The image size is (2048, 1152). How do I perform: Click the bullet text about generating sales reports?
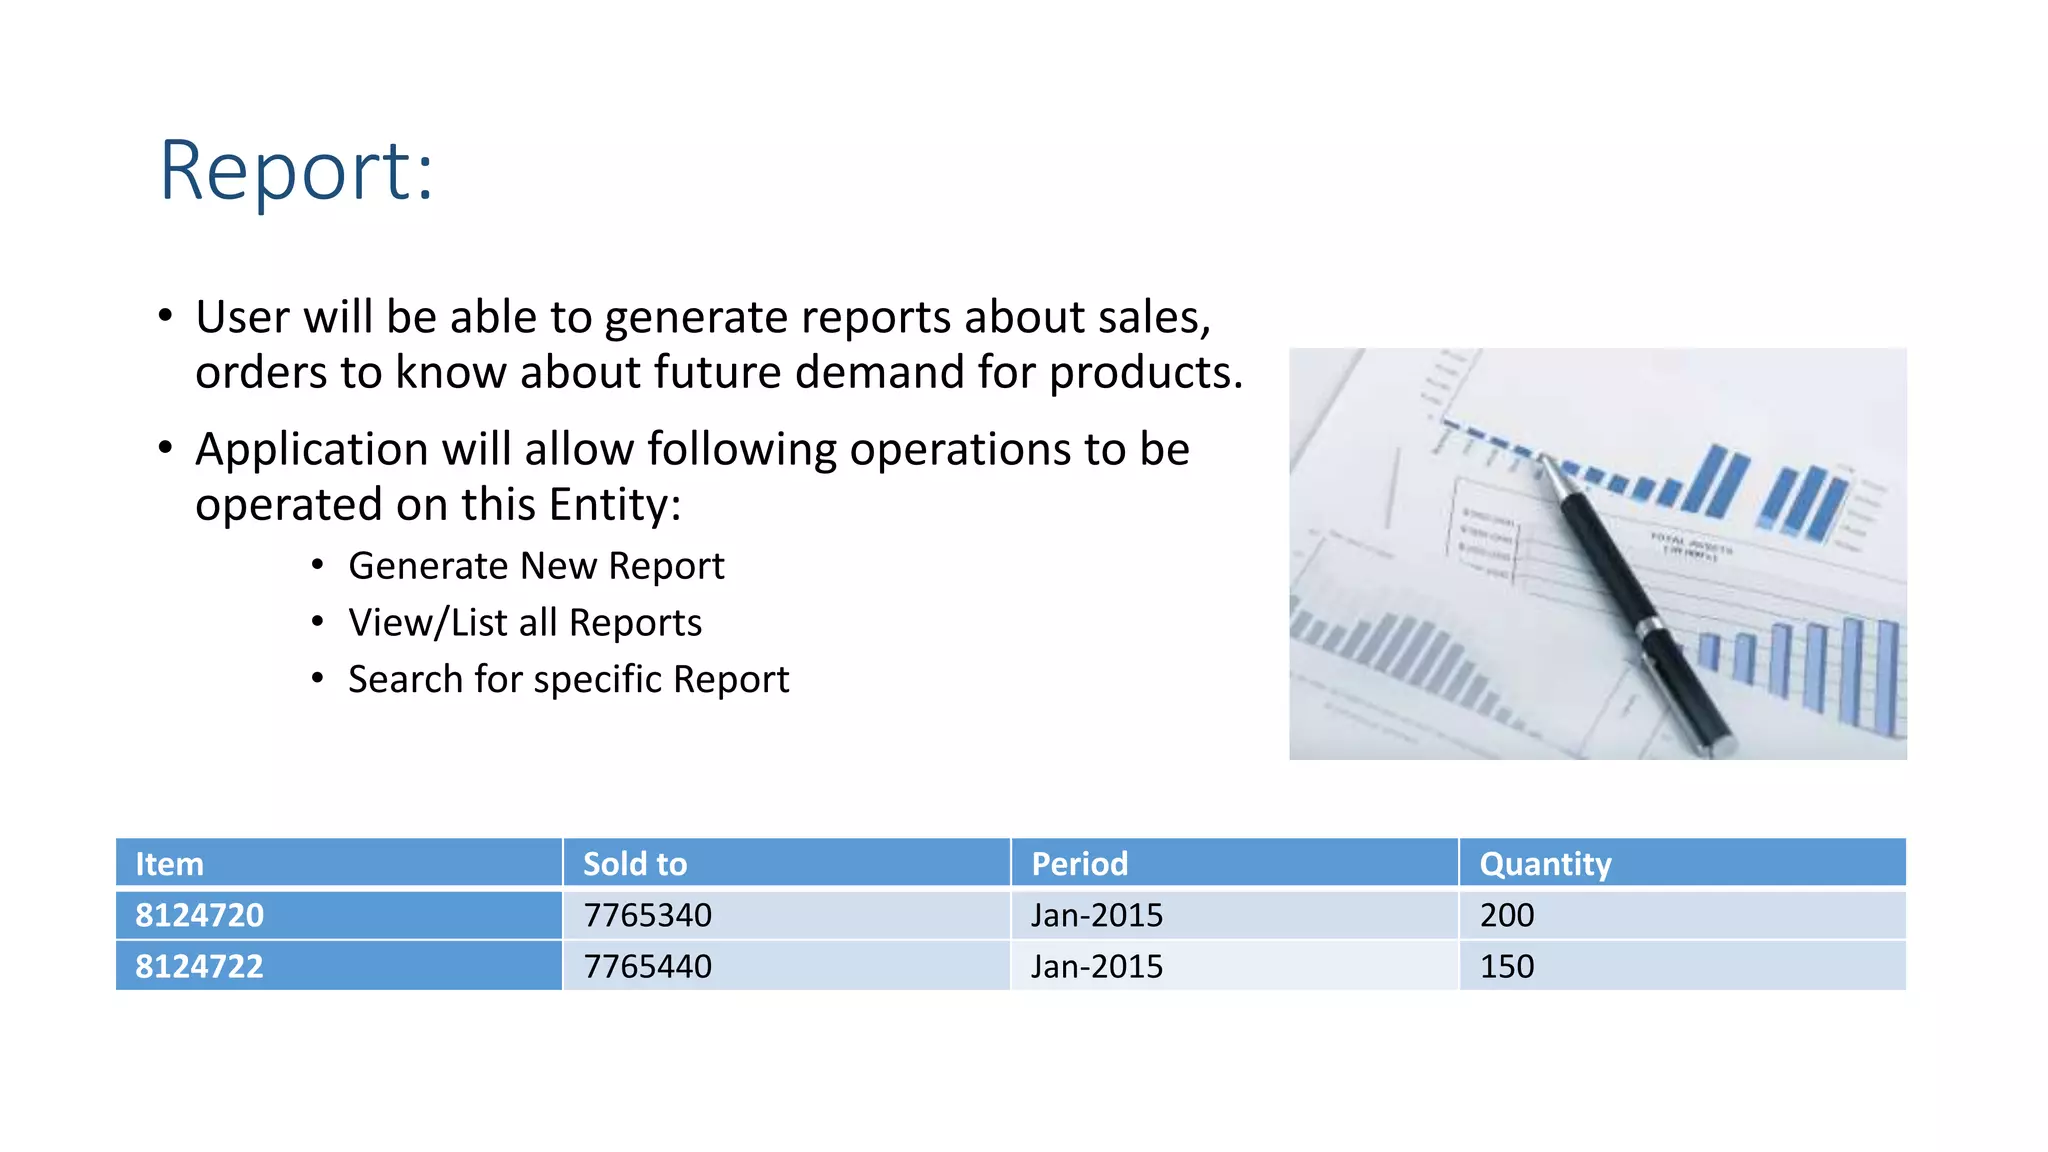click(718, 344)
